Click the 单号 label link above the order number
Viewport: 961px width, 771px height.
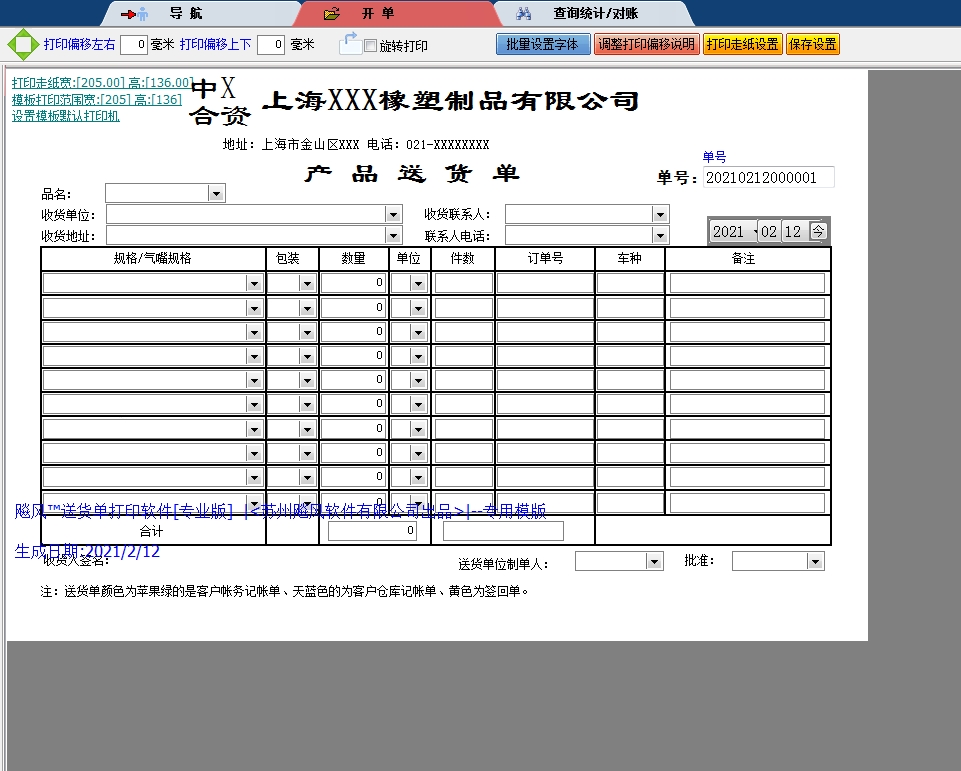pyautogui.click(x=712, y=158)
